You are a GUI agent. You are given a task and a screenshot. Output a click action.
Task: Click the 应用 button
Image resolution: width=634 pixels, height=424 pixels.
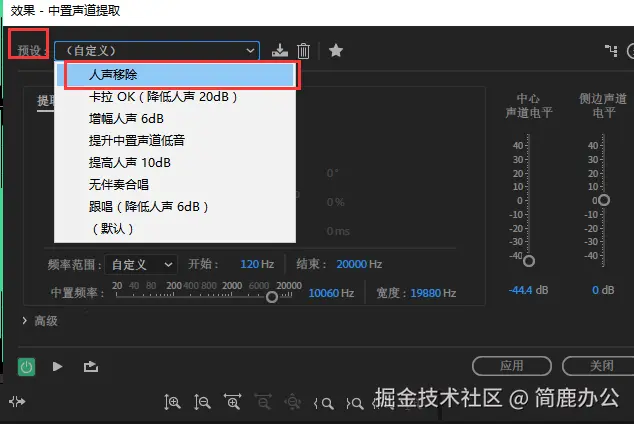click(x=511, y=366)
